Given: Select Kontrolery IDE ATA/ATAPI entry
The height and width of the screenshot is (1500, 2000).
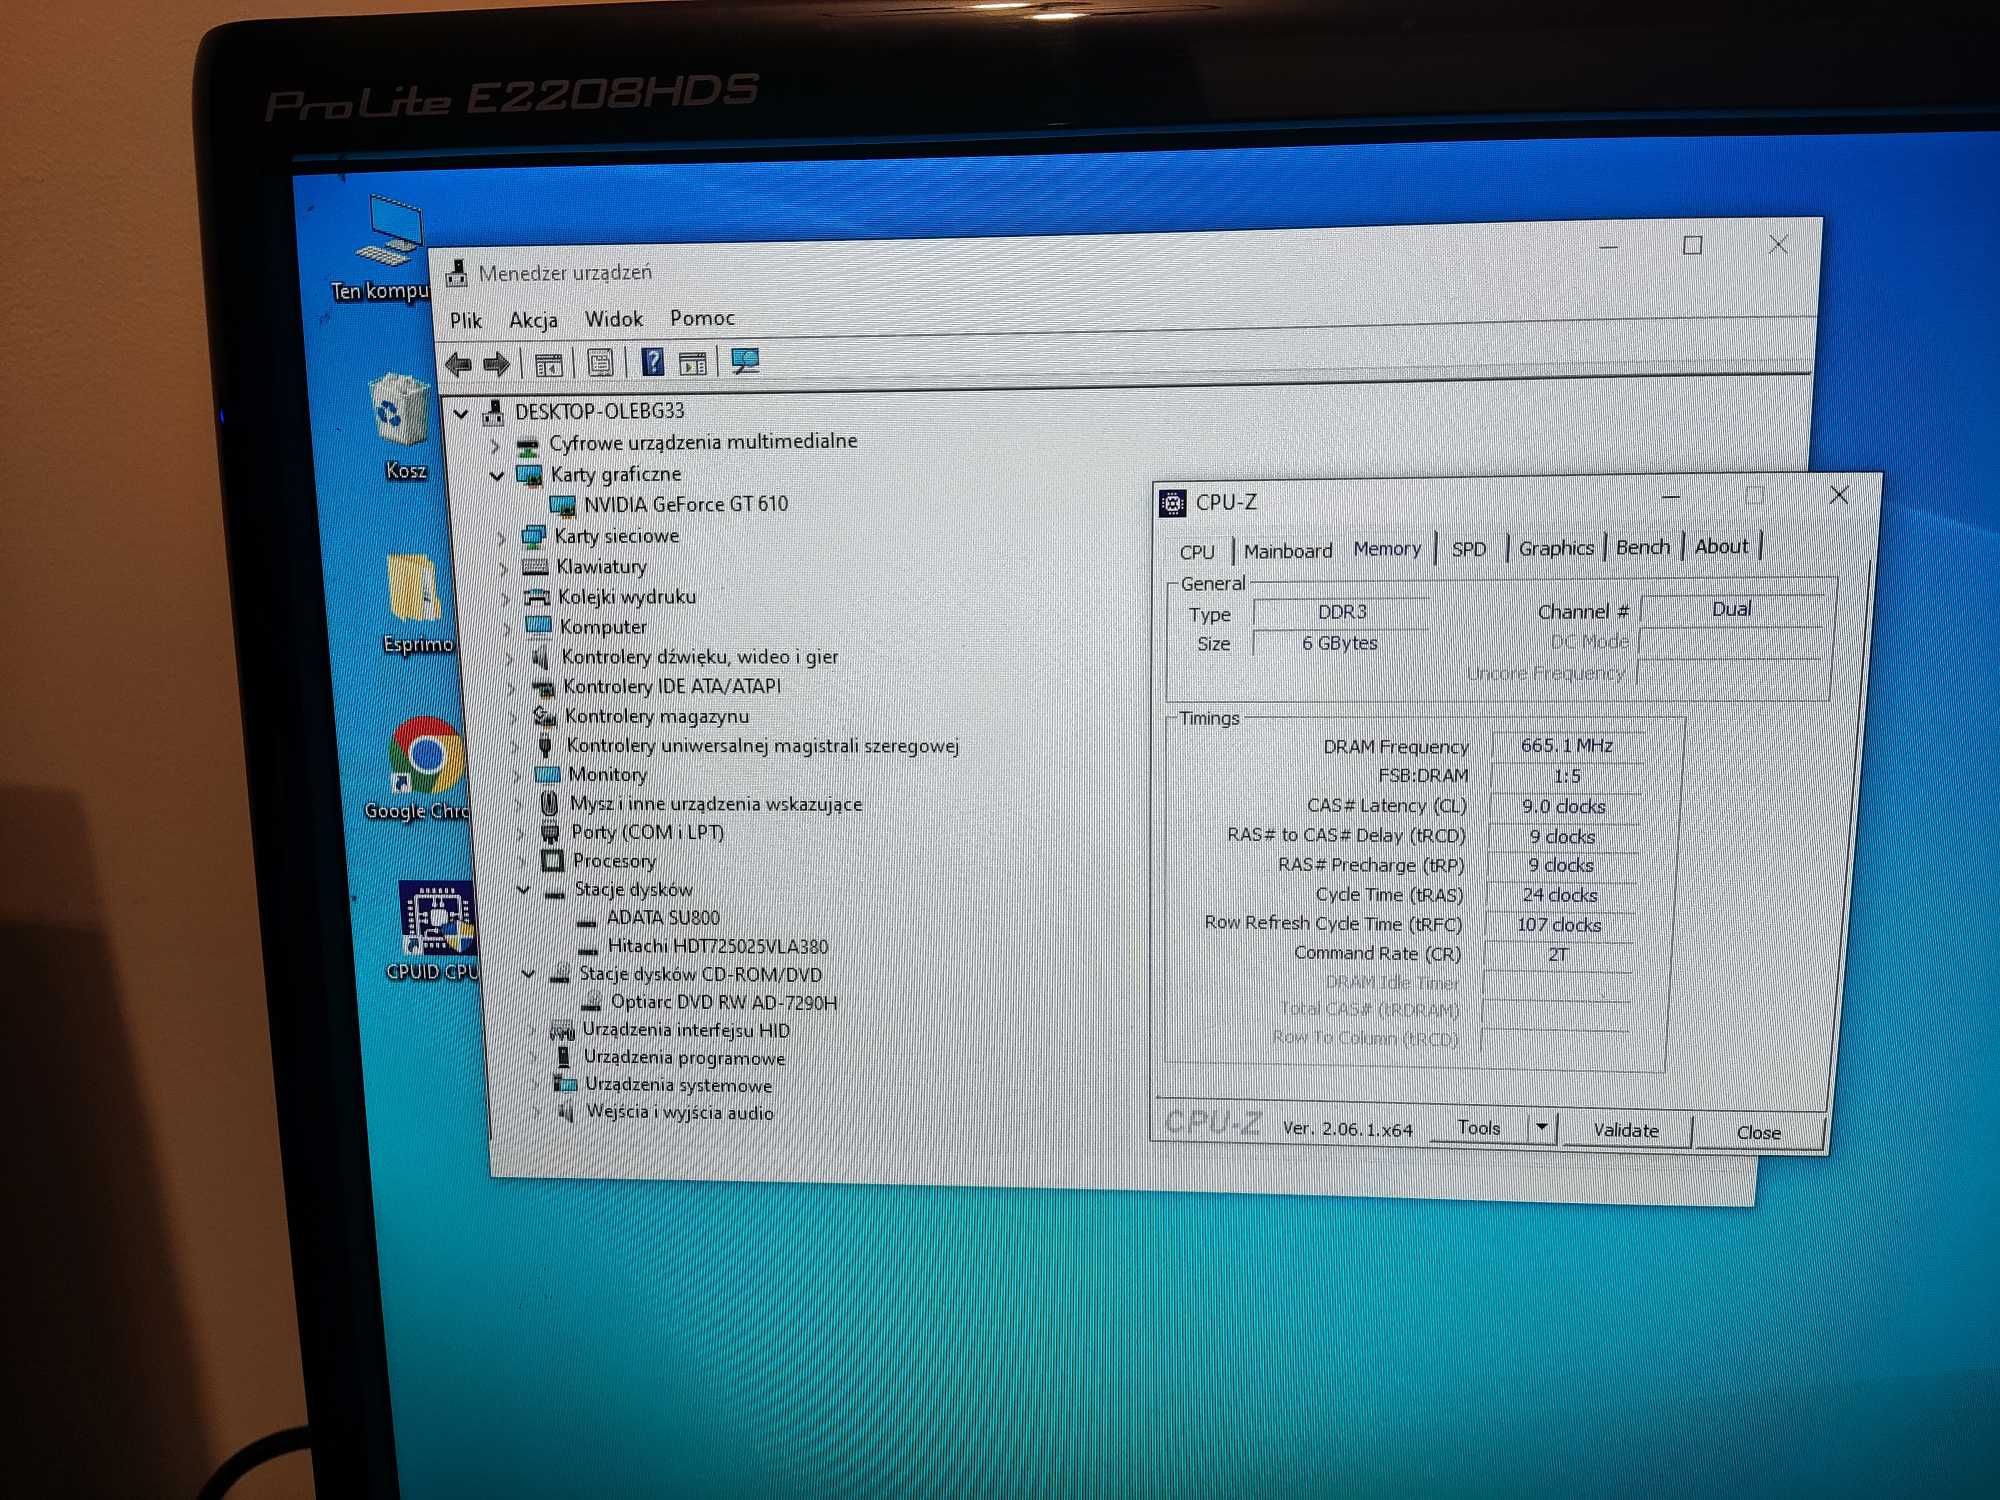Looking at the screenshot, I should [x=672, y=686].
